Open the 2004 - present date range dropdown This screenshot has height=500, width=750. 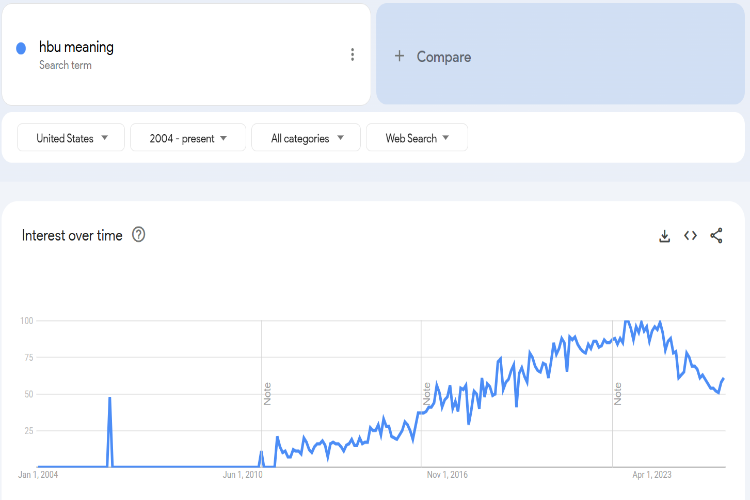188,139
